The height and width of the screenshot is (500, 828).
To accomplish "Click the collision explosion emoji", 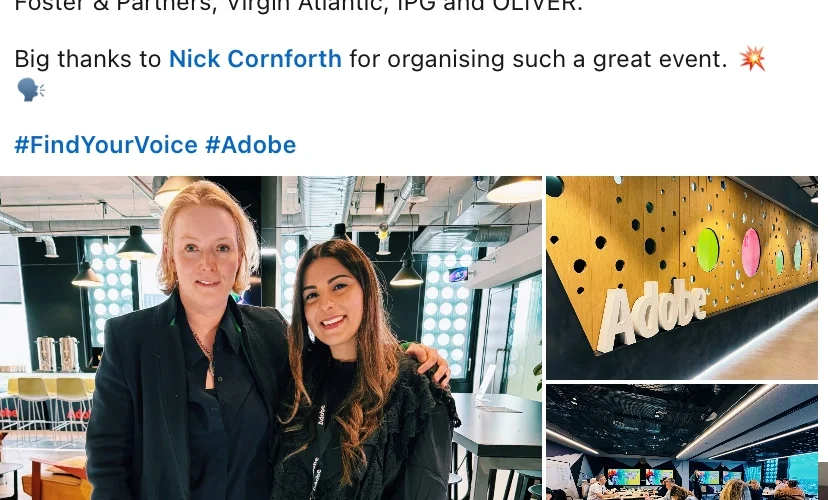I will (x=752, y=58).
